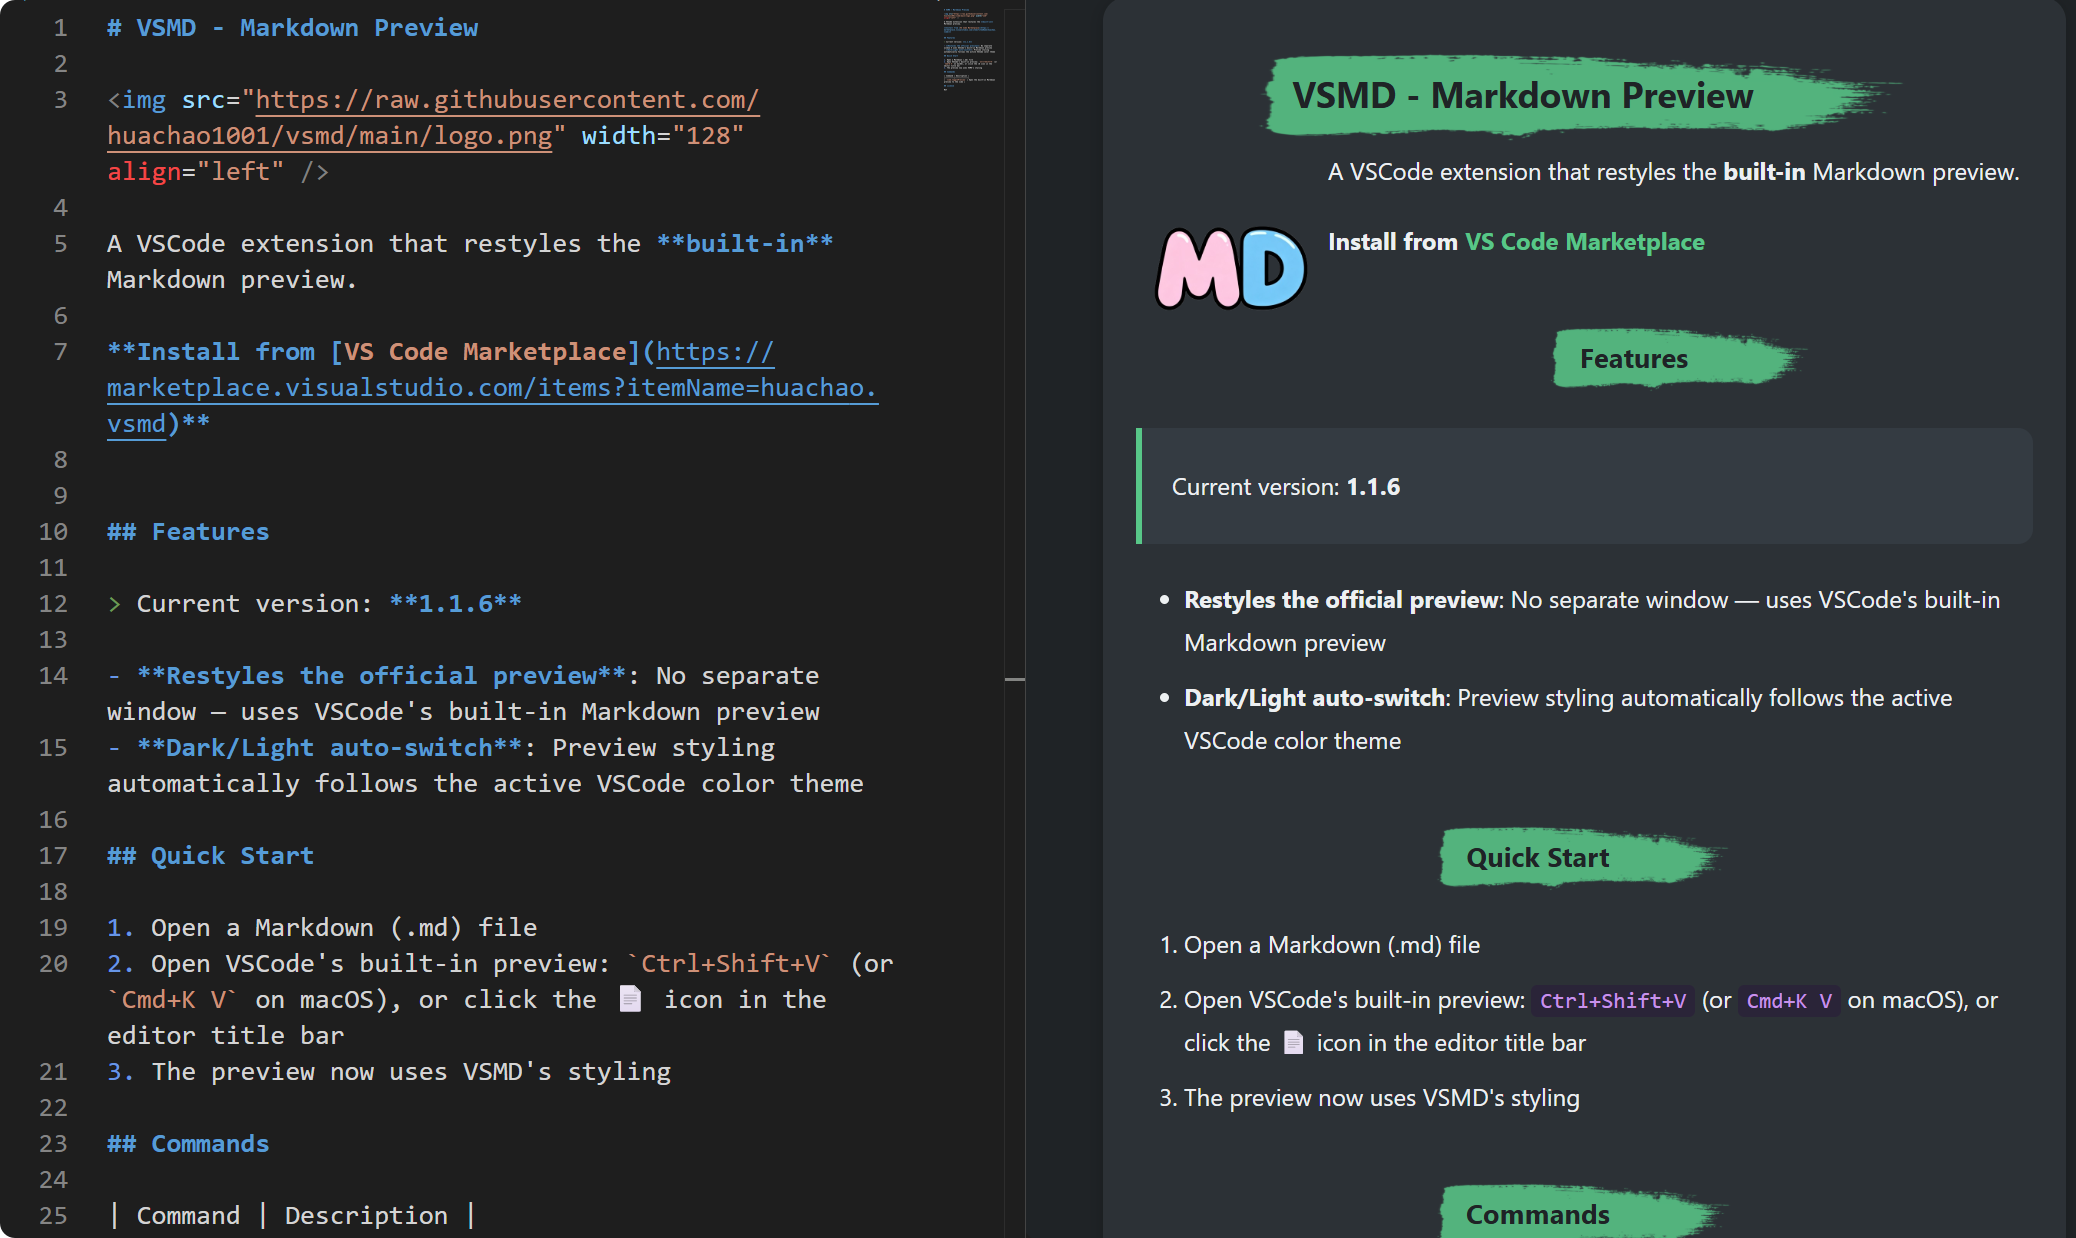Click the 'Quick Start' heading in preview
This screenshot has height=1238, width=2076.
[x=1538, y=858]
